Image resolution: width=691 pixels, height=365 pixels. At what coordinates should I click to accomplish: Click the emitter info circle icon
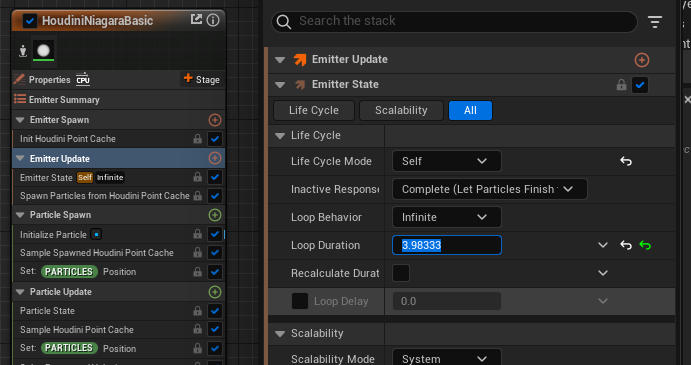(x=213, y=20)
